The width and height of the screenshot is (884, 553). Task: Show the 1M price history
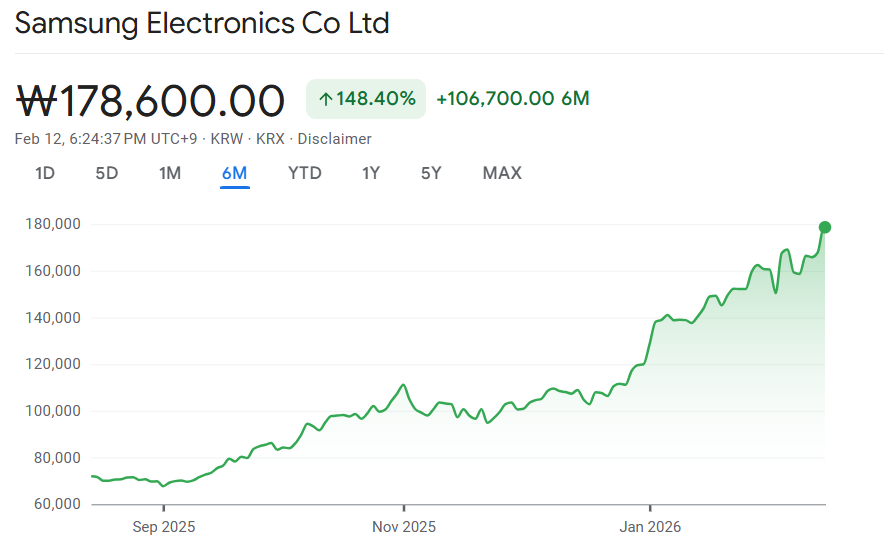tap(170, 173)
